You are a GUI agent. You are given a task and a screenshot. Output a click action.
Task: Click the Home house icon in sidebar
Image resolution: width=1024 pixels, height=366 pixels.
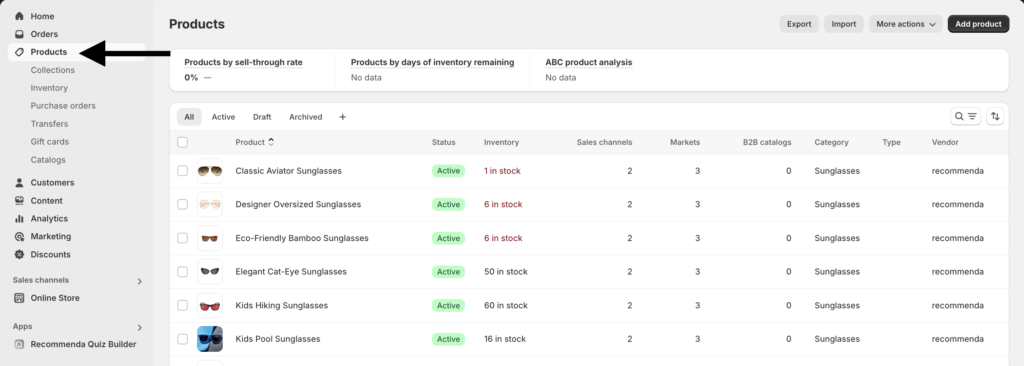[x=20, y=16]
